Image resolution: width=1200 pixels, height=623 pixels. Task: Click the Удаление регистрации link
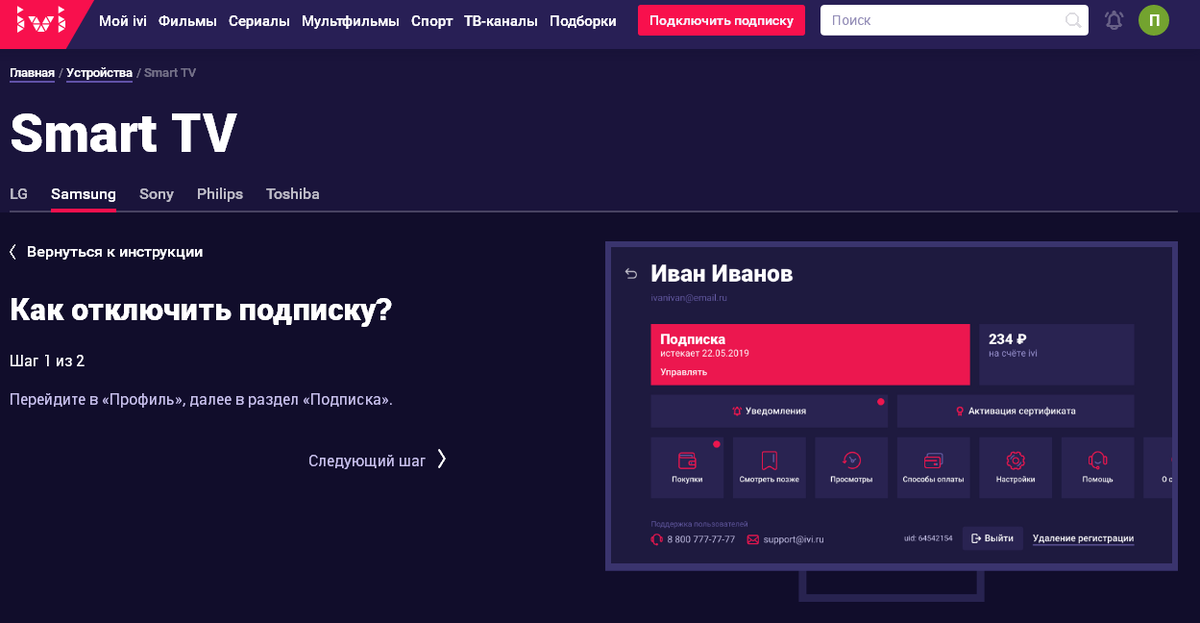1083,538
